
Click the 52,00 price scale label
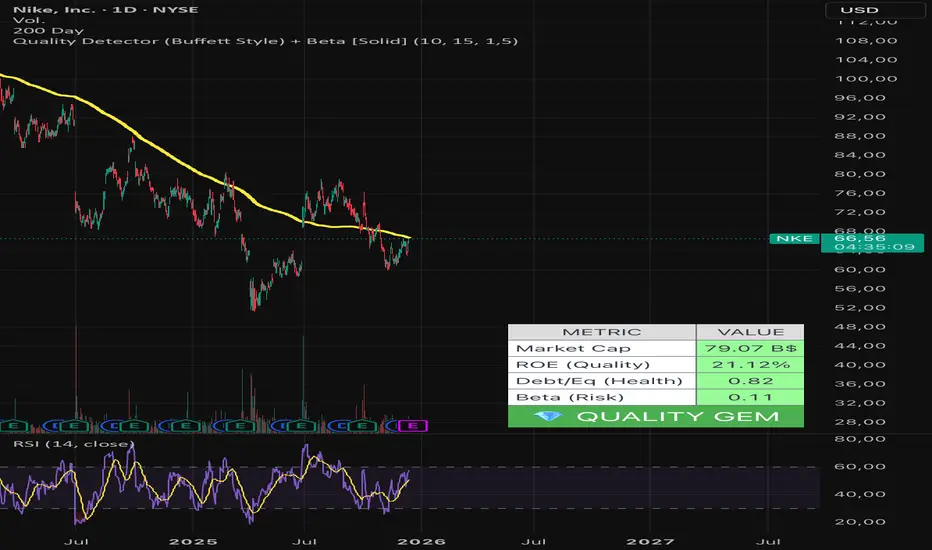pos(860,307)
